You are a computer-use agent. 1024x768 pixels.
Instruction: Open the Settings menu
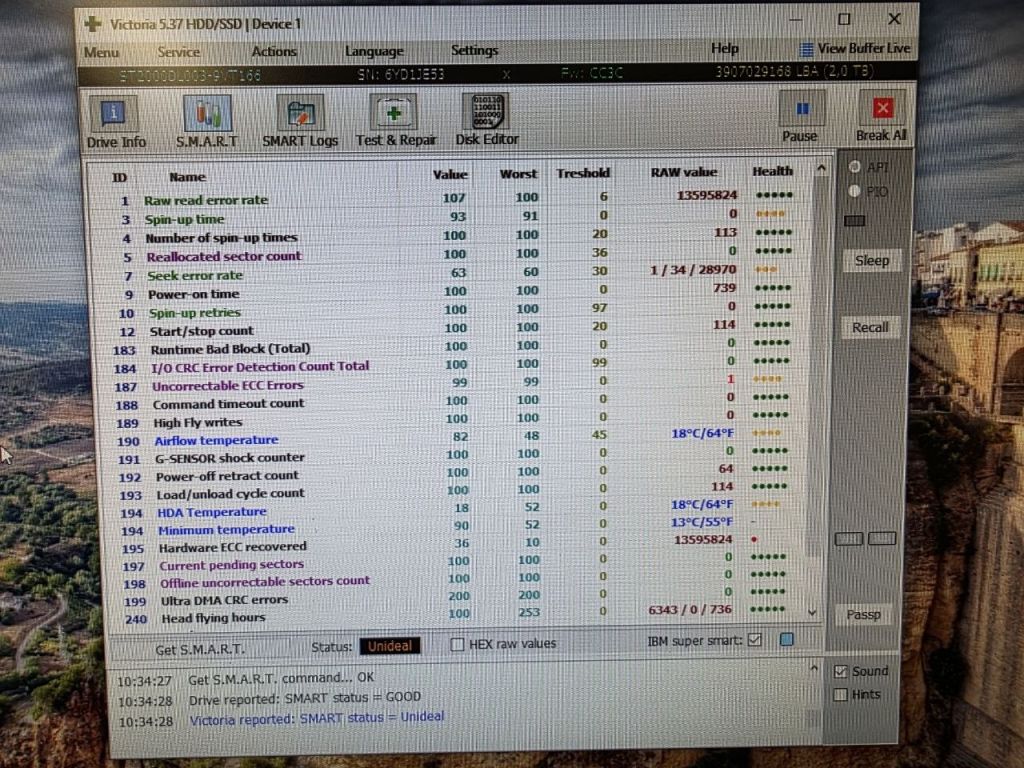click(x=475, y=50)
